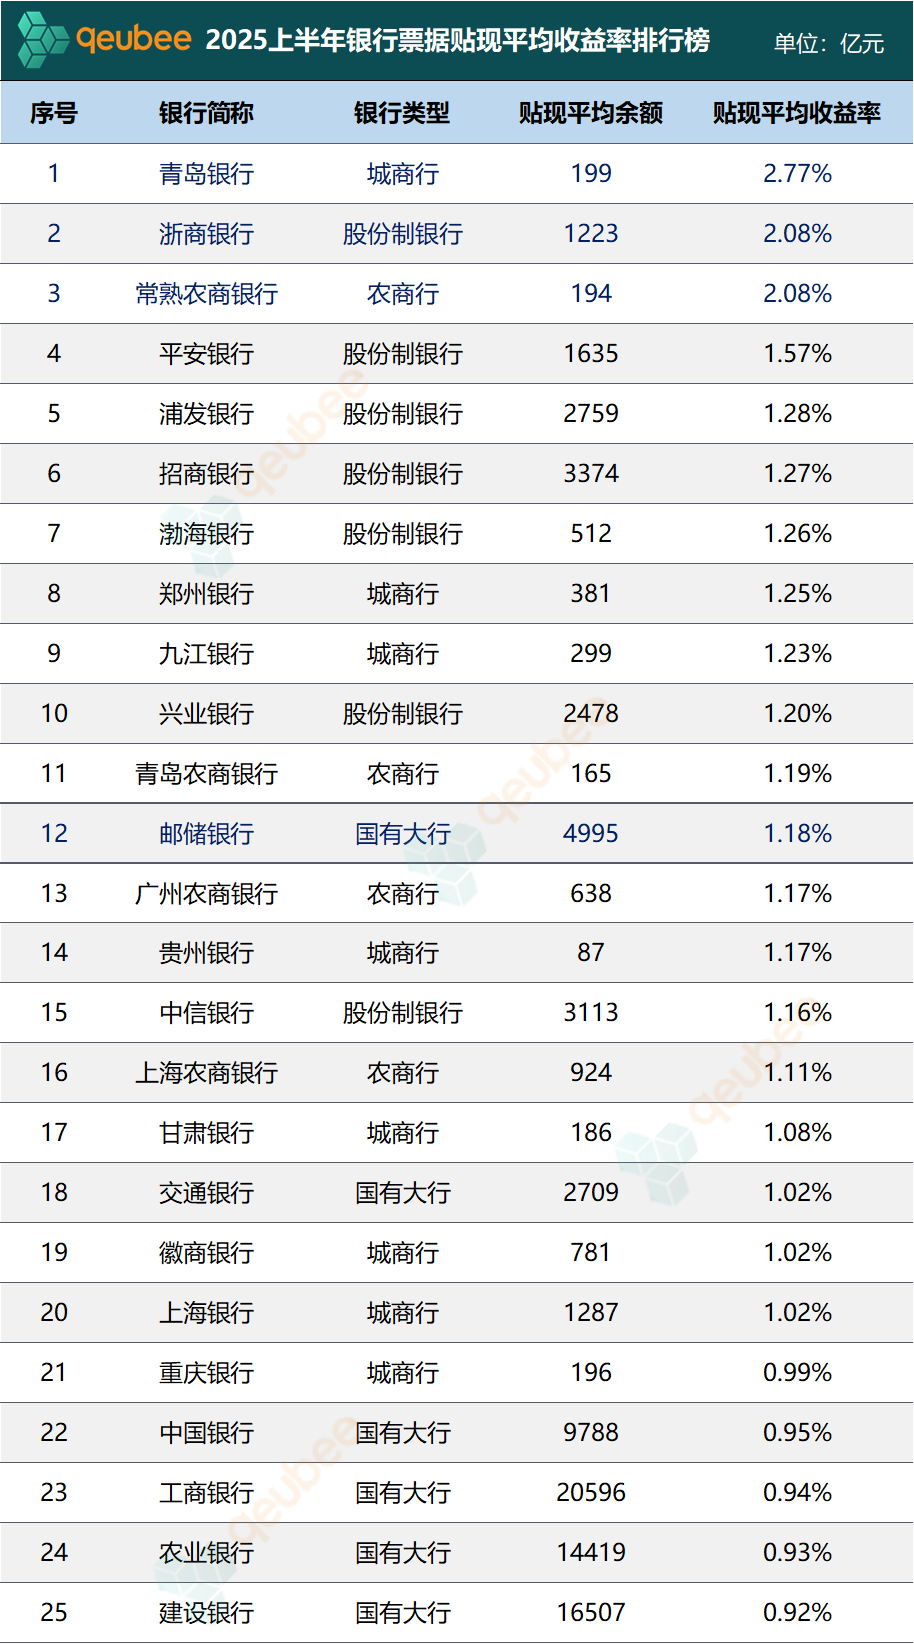Select the 徽商银行 name cell
Image resolution: width=914 pixels, height=1644 pixels.
(206, 1253)
